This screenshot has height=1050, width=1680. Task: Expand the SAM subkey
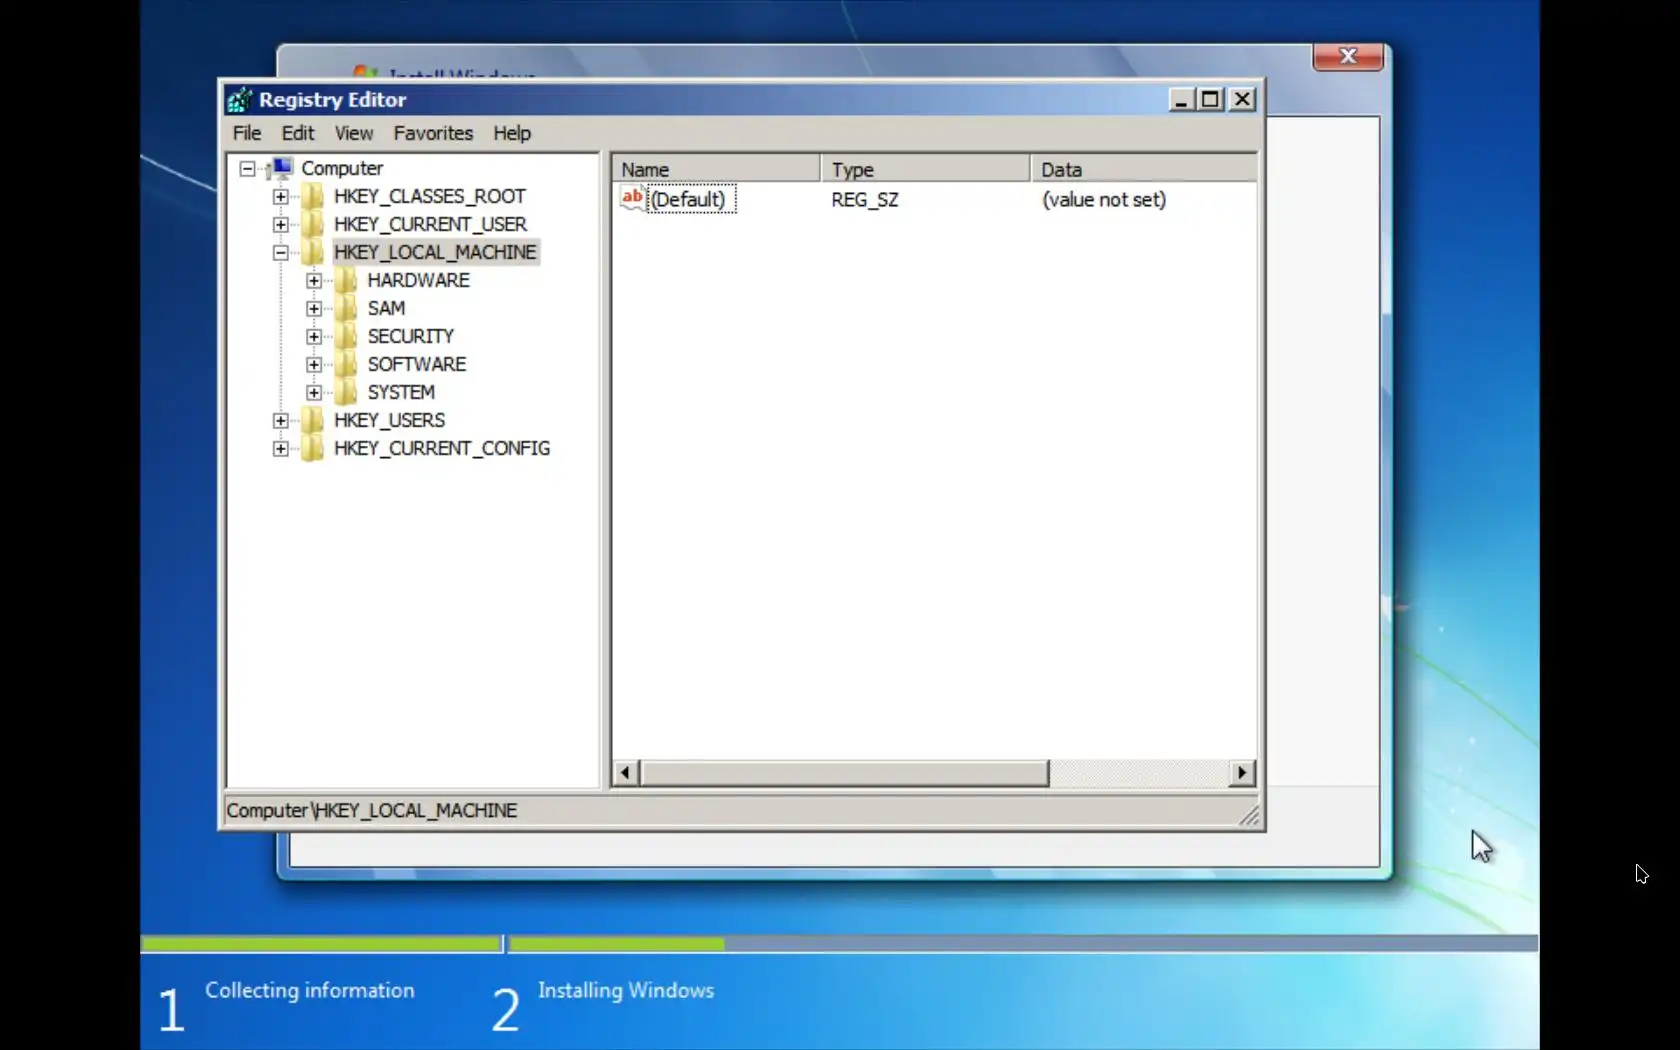[x=314, y=309]
